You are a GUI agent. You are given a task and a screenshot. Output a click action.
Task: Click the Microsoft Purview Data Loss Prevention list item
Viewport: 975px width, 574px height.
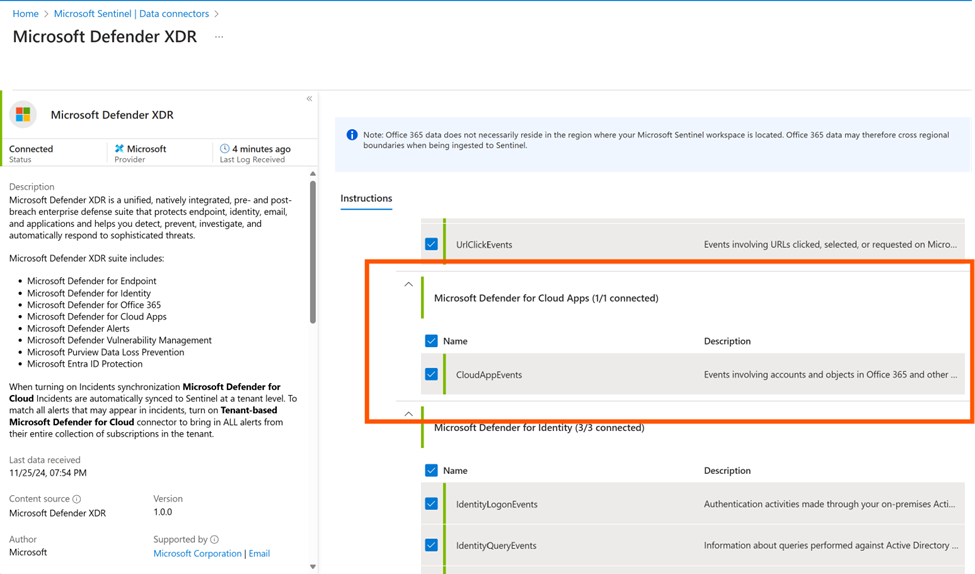coord(105,352)
